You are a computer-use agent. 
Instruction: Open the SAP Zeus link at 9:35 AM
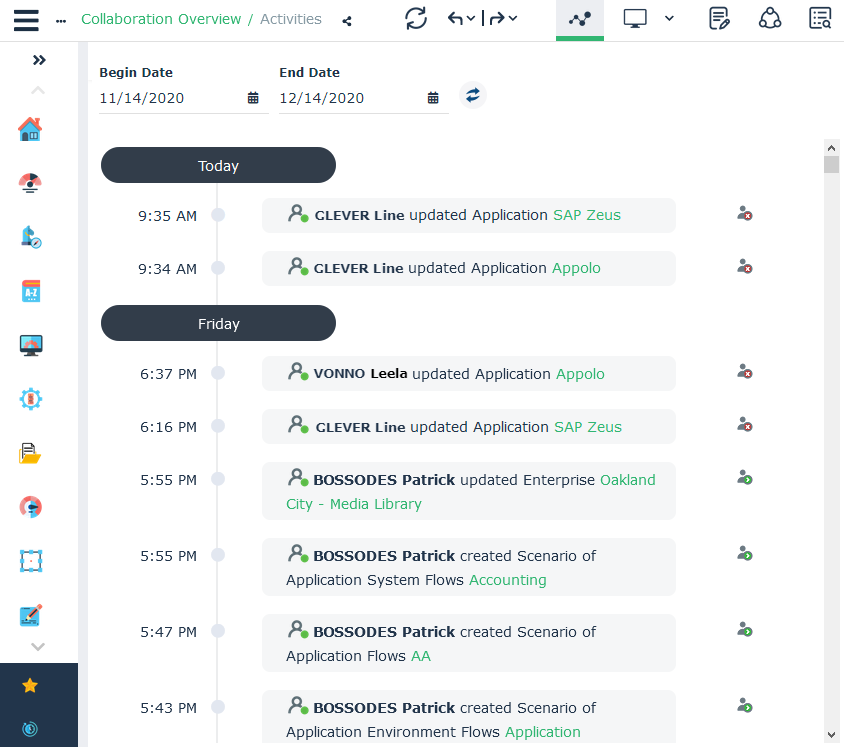point(587,215)
